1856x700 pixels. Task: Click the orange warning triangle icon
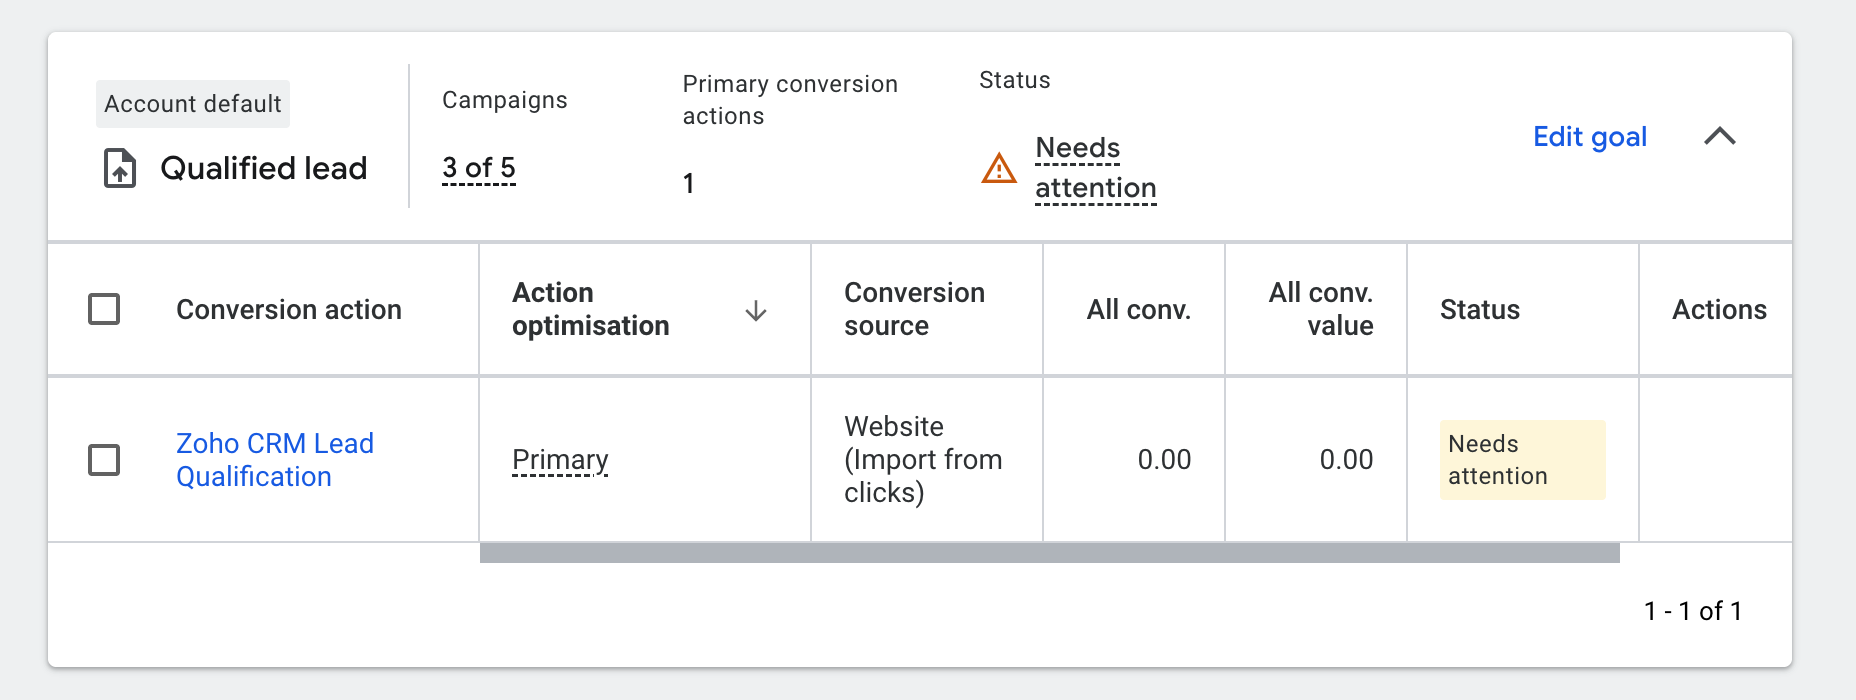pos(999,168)
